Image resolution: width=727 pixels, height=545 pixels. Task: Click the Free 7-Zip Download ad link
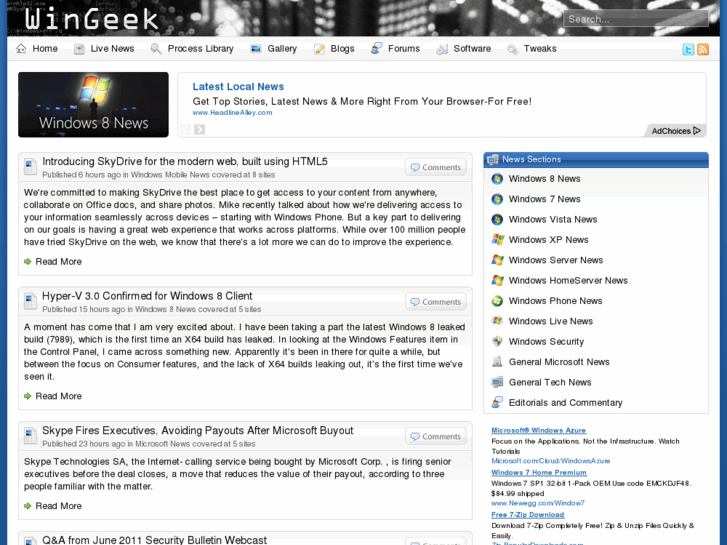528,515
